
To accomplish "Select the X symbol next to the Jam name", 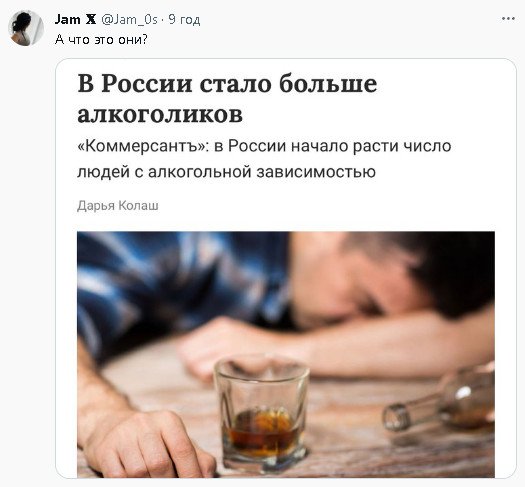I will point(90,20).
